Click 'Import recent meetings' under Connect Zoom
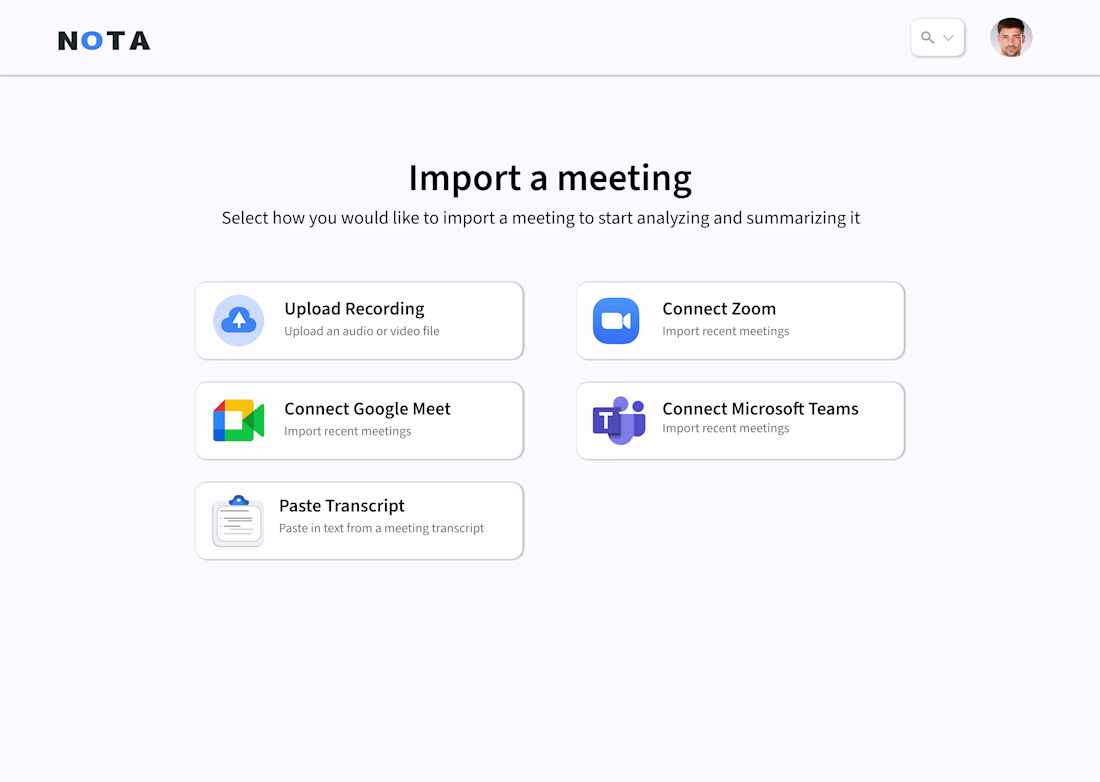The height and width of the screenshot is (782, 1100). click(x=725, y=331)
